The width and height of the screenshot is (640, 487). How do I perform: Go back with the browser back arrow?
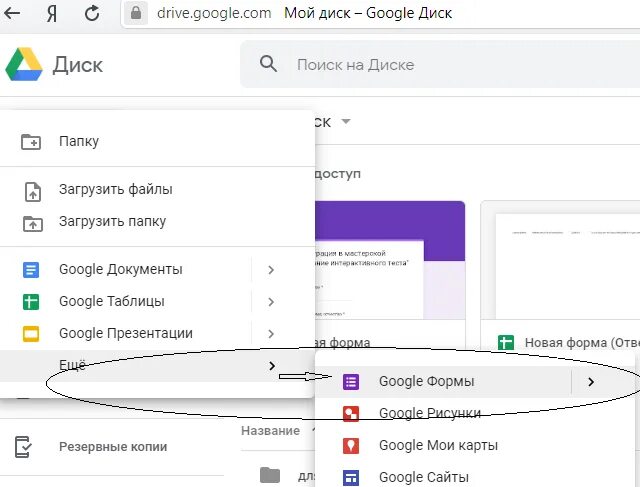pos(12,13)
